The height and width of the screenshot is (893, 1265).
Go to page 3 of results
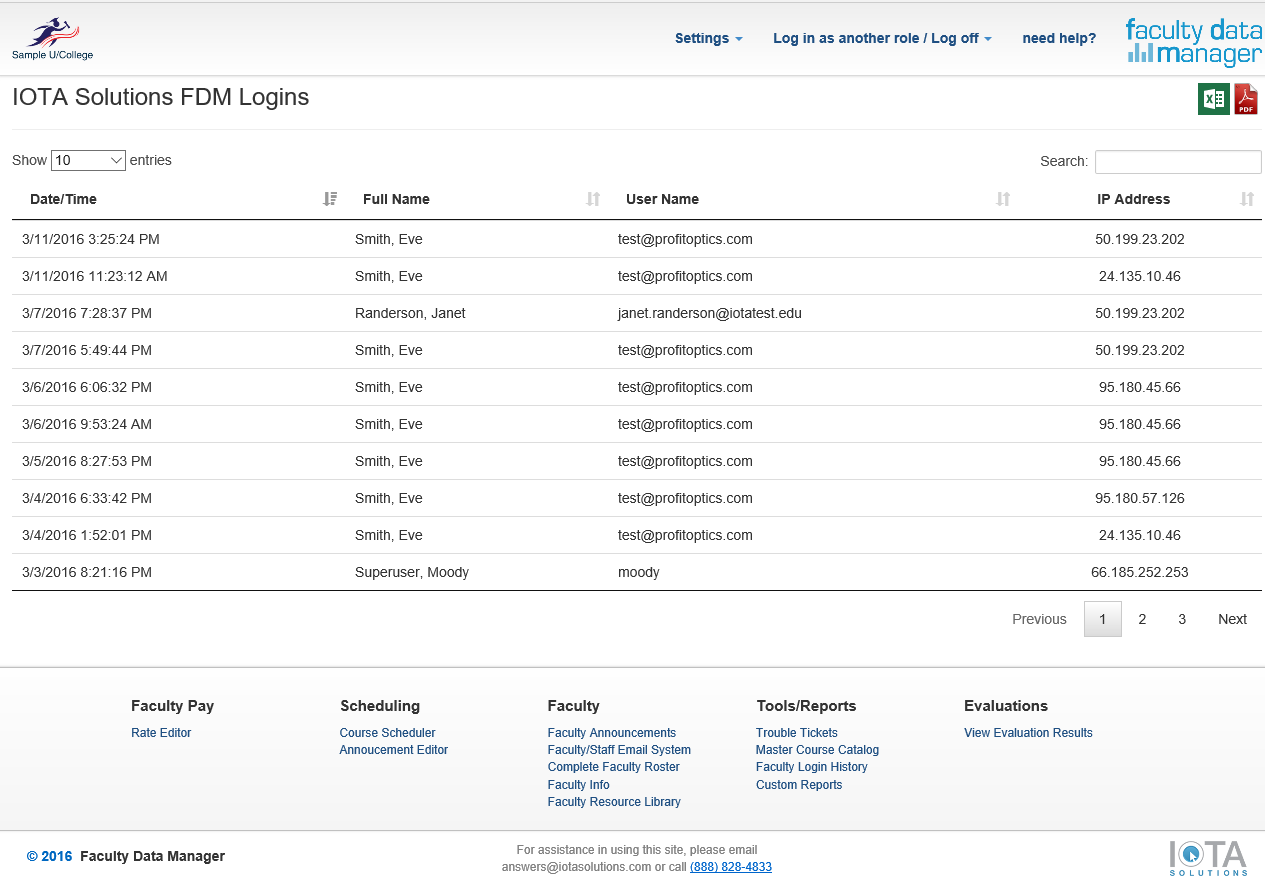tap(1182, 619)
